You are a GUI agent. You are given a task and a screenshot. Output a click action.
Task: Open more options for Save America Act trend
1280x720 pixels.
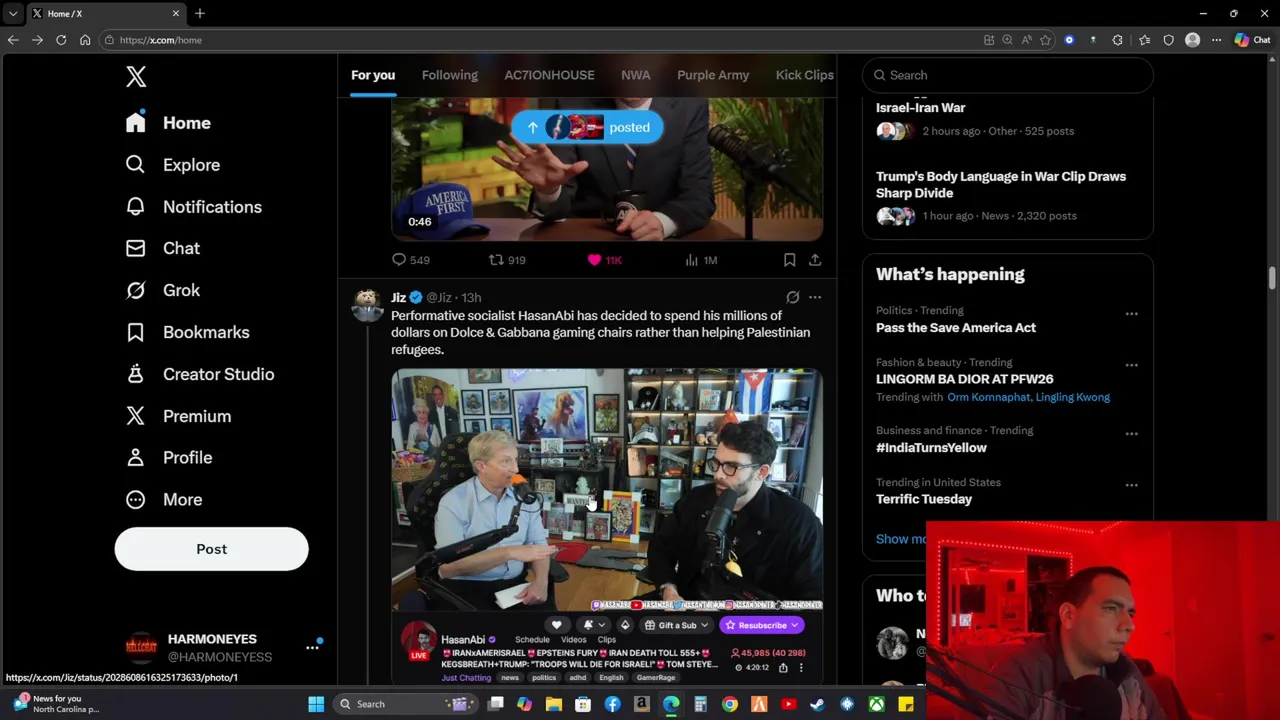pos(1132,314)
